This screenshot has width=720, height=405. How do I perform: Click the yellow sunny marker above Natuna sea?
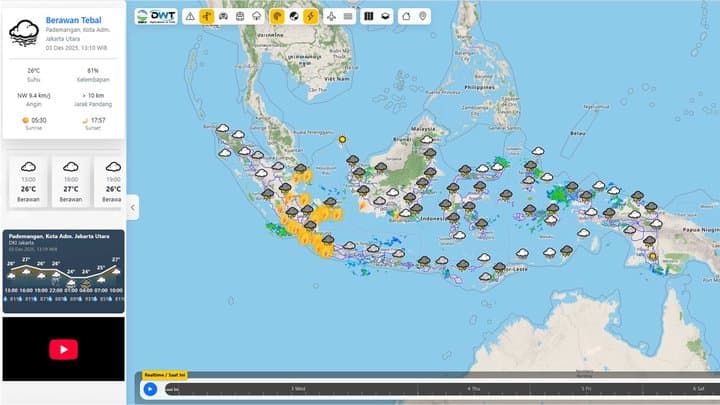(342, 139)
